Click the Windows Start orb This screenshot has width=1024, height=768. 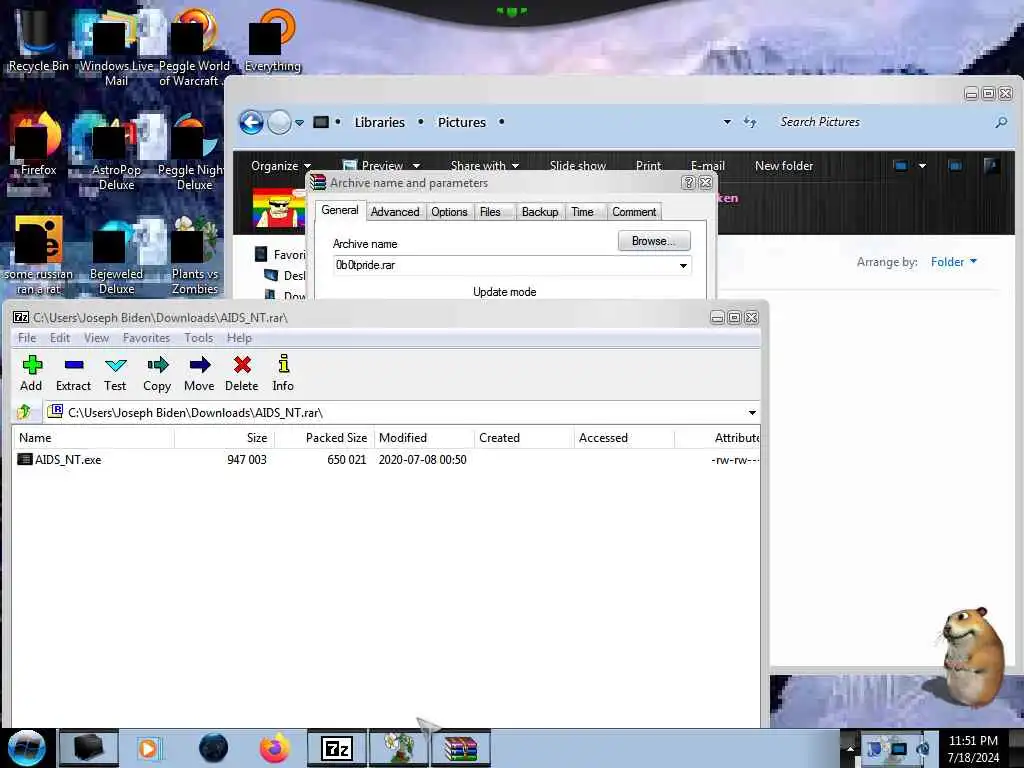[x=26, y=748]
